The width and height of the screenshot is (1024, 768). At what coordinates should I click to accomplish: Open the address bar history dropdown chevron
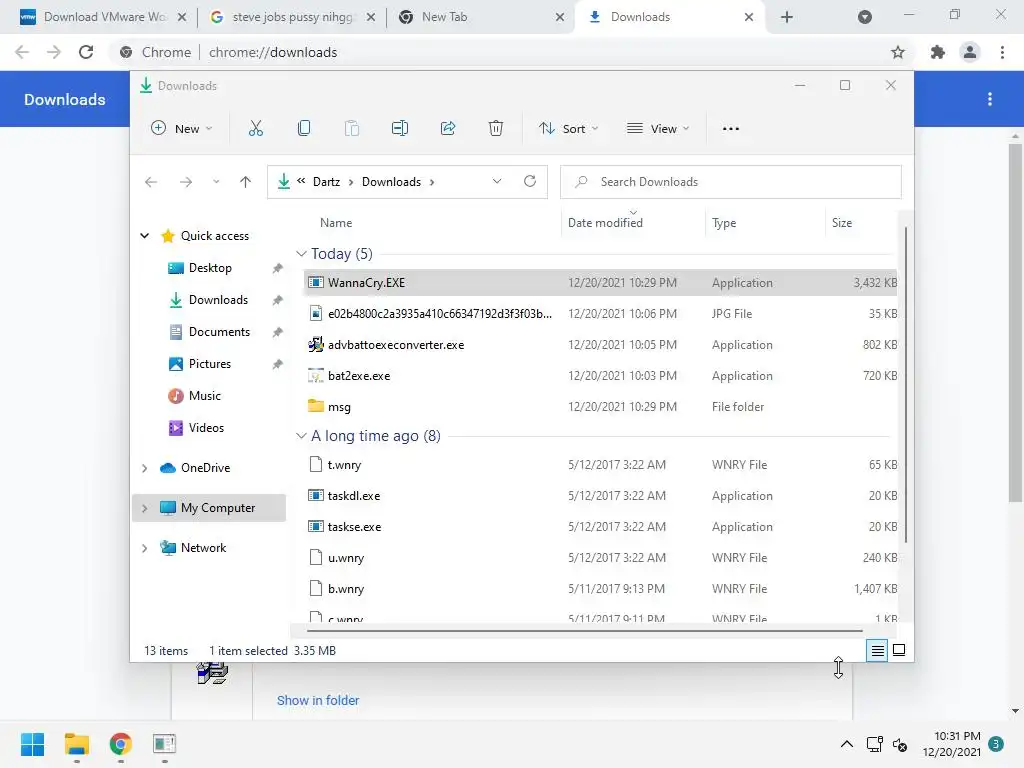497,182
